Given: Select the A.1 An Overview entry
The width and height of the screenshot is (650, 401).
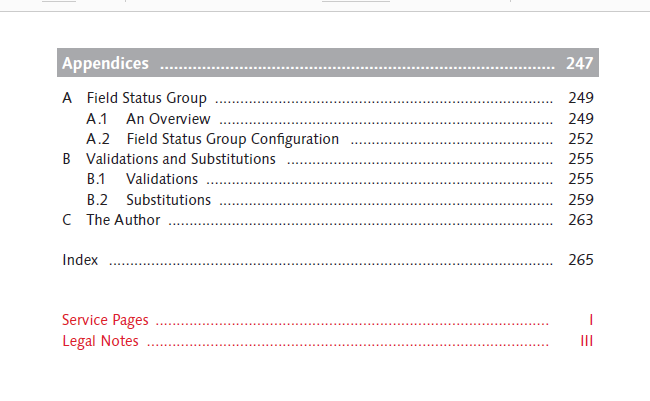Looking at the screenshot, I should pyautogui.click(x=148, y=119).
